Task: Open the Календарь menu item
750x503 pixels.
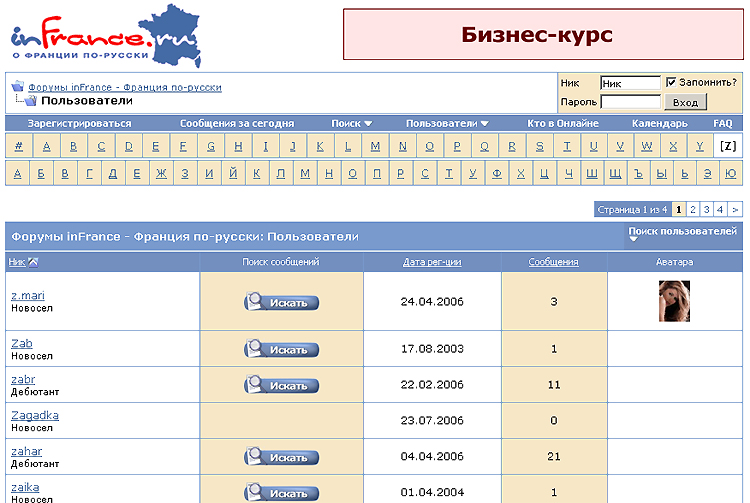Action: (x=659, y=123)
